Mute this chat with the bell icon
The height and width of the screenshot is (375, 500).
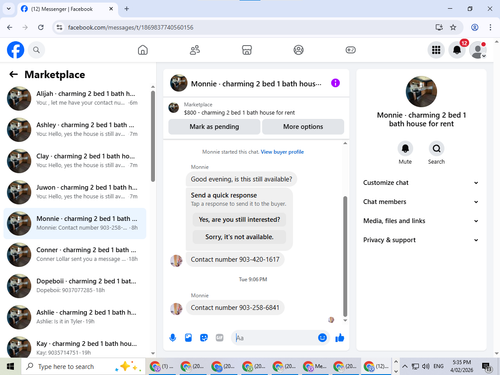(405, 148)
